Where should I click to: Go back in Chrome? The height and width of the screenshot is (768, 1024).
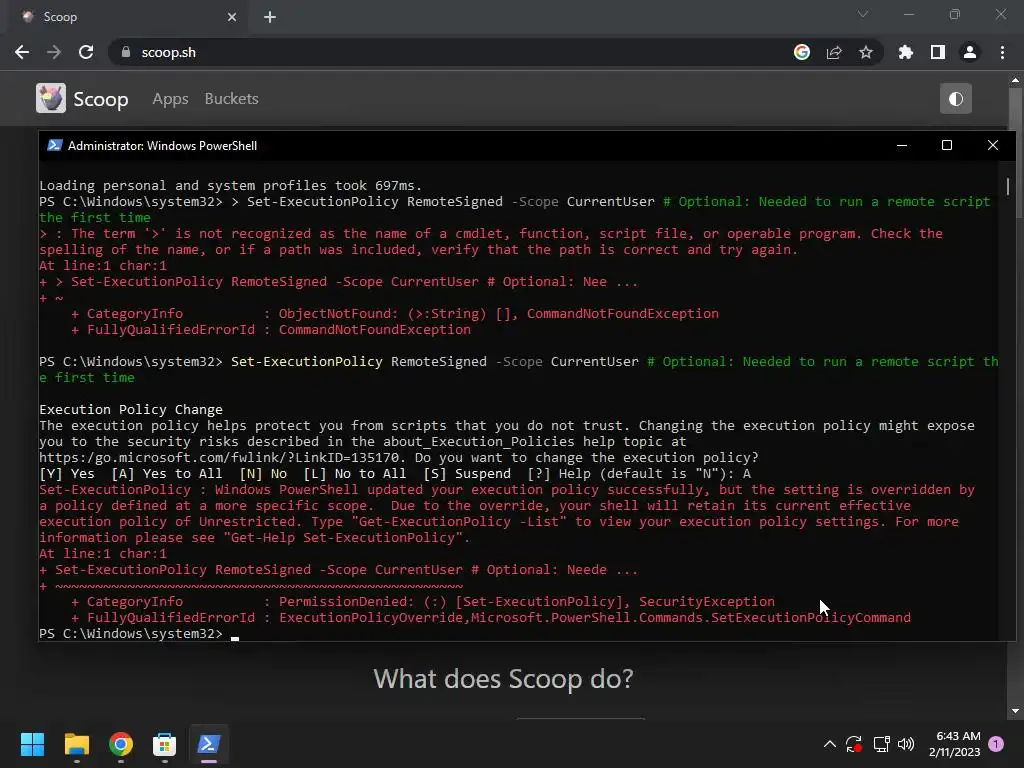[x=22, y=52]
